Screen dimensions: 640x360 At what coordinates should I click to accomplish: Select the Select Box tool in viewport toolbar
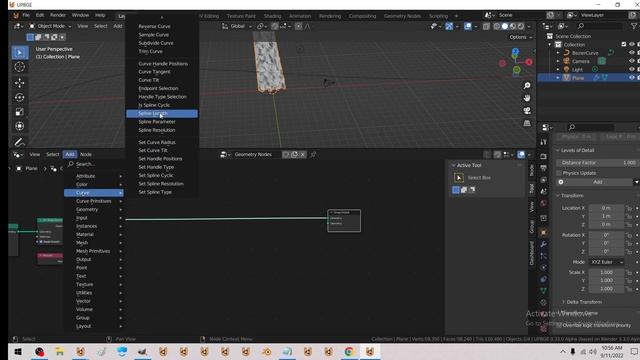tap(20, 53)
